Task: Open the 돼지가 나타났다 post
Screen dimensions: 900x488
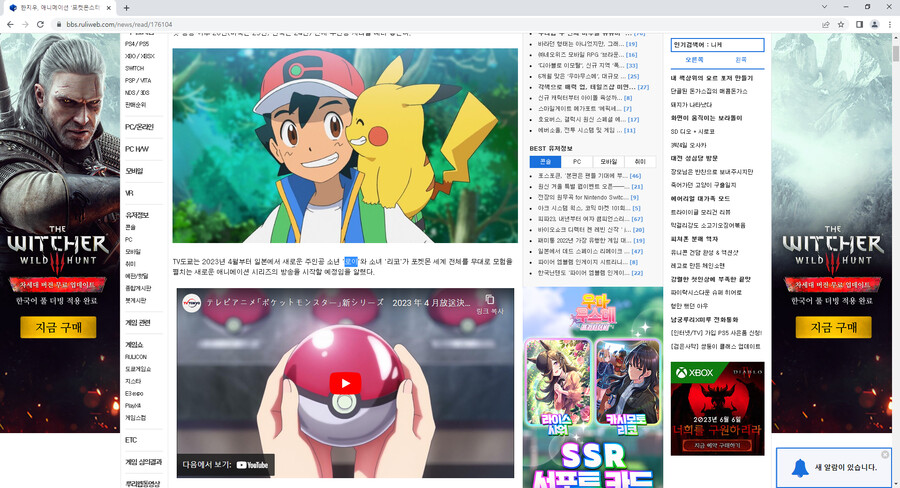Action: click(692, 105)
